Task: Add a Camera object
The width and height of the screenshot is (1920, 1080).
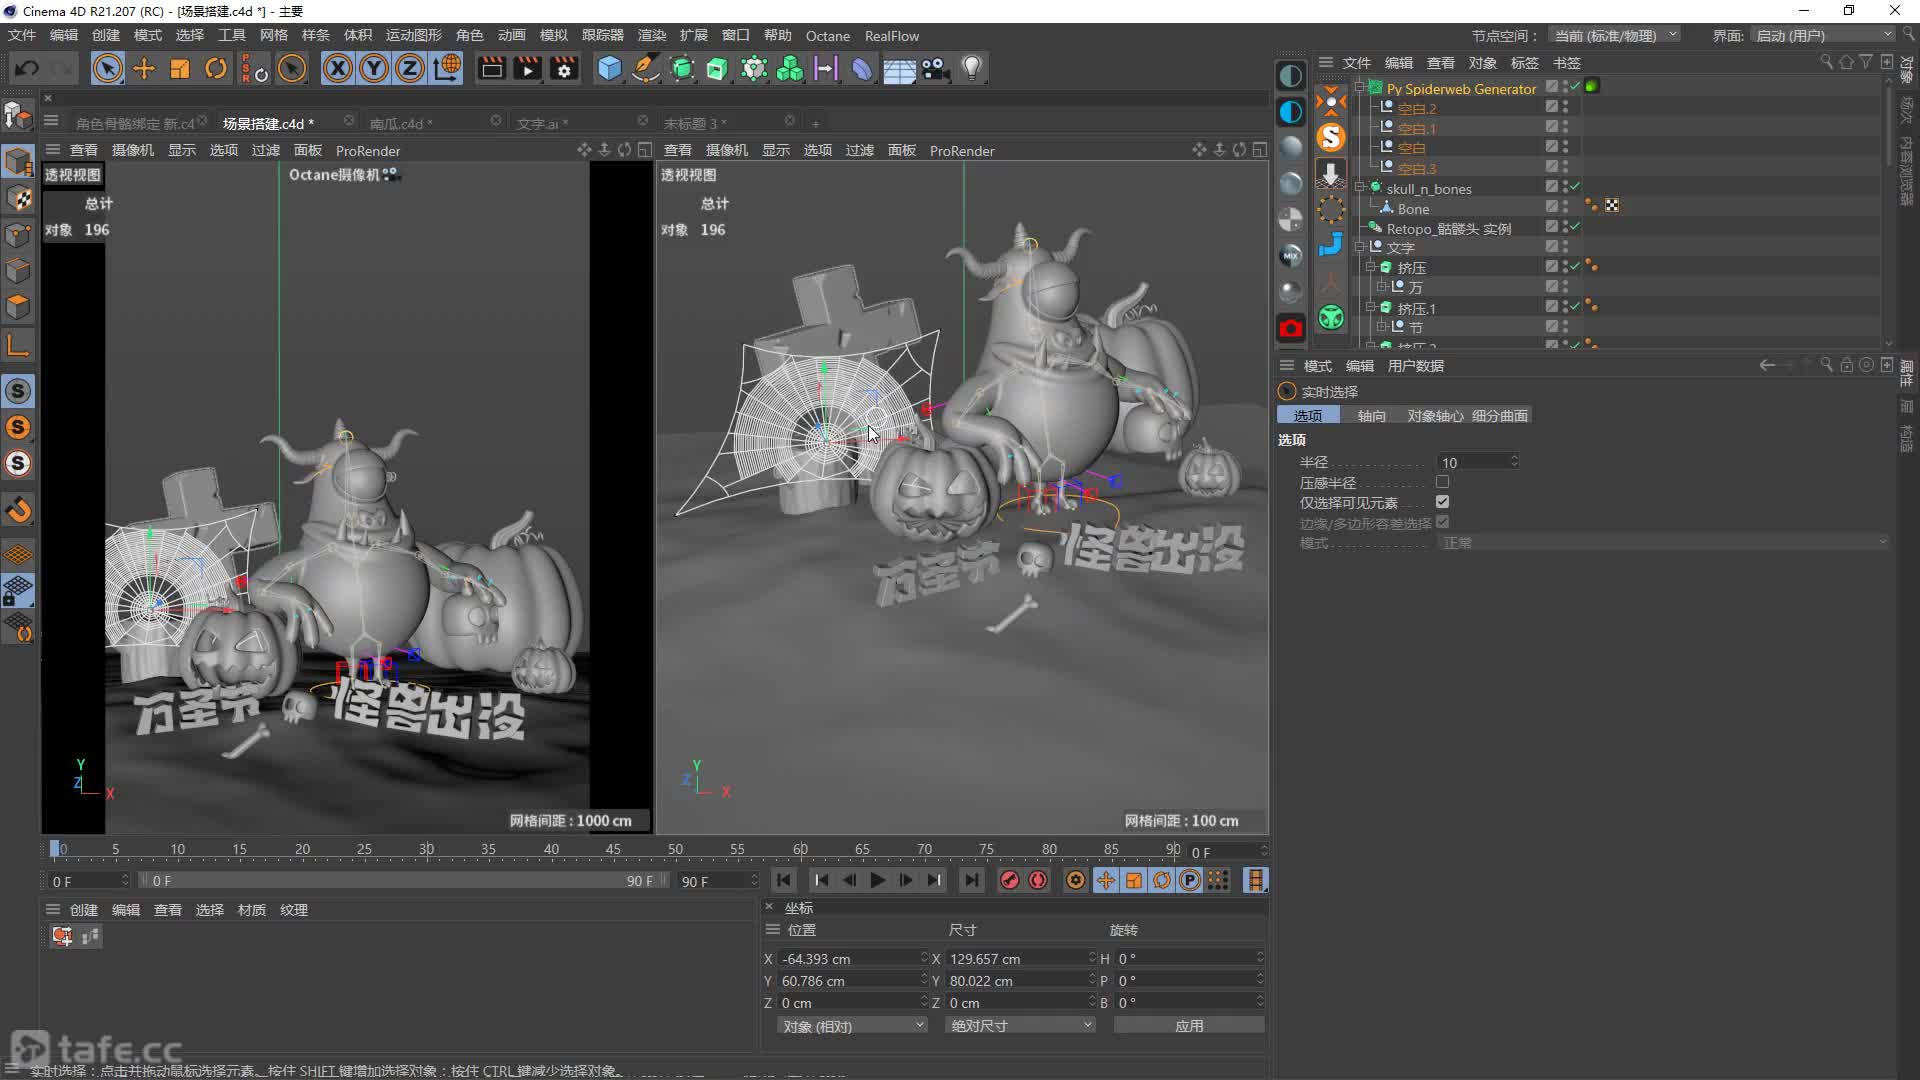Action: point(935,68)
